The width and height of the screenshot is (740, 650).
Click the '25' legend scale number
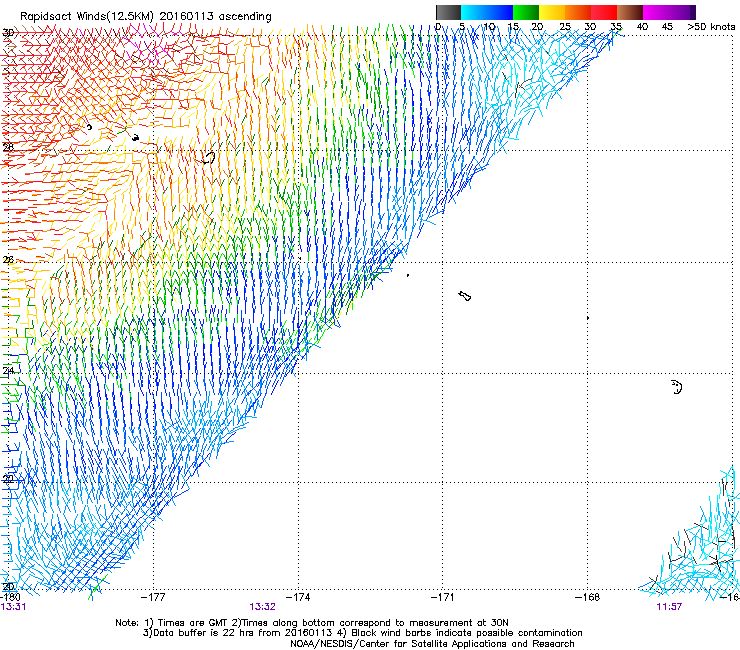(x=564, y=26)
